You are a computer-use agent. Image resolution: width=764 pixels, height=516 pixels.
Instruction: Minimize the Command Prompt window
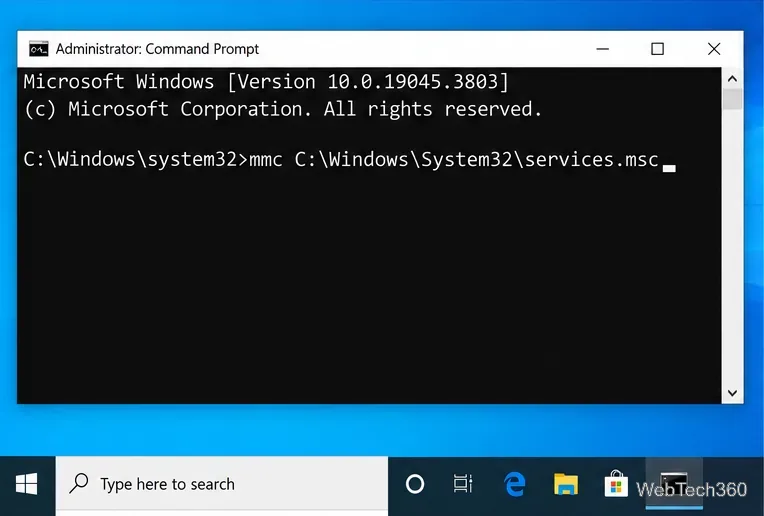[603, 49]
